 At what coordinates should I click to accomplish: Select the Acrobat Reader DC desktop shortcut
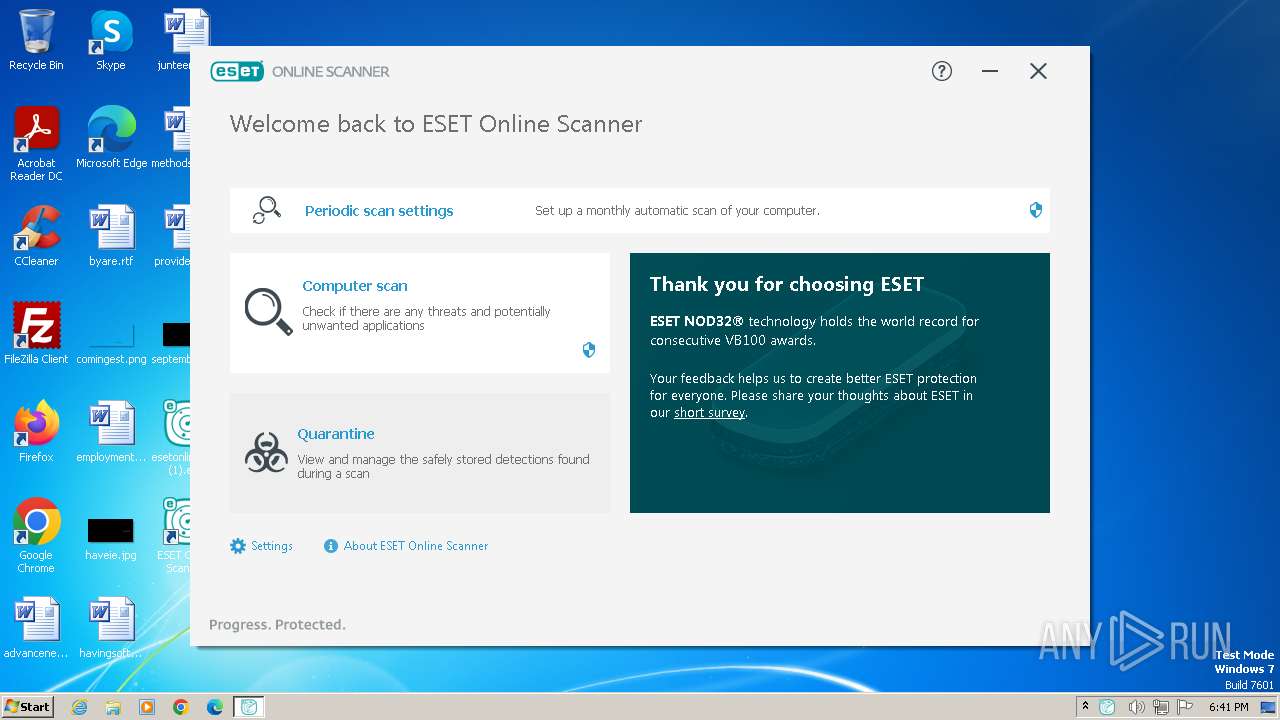[36, 144]
